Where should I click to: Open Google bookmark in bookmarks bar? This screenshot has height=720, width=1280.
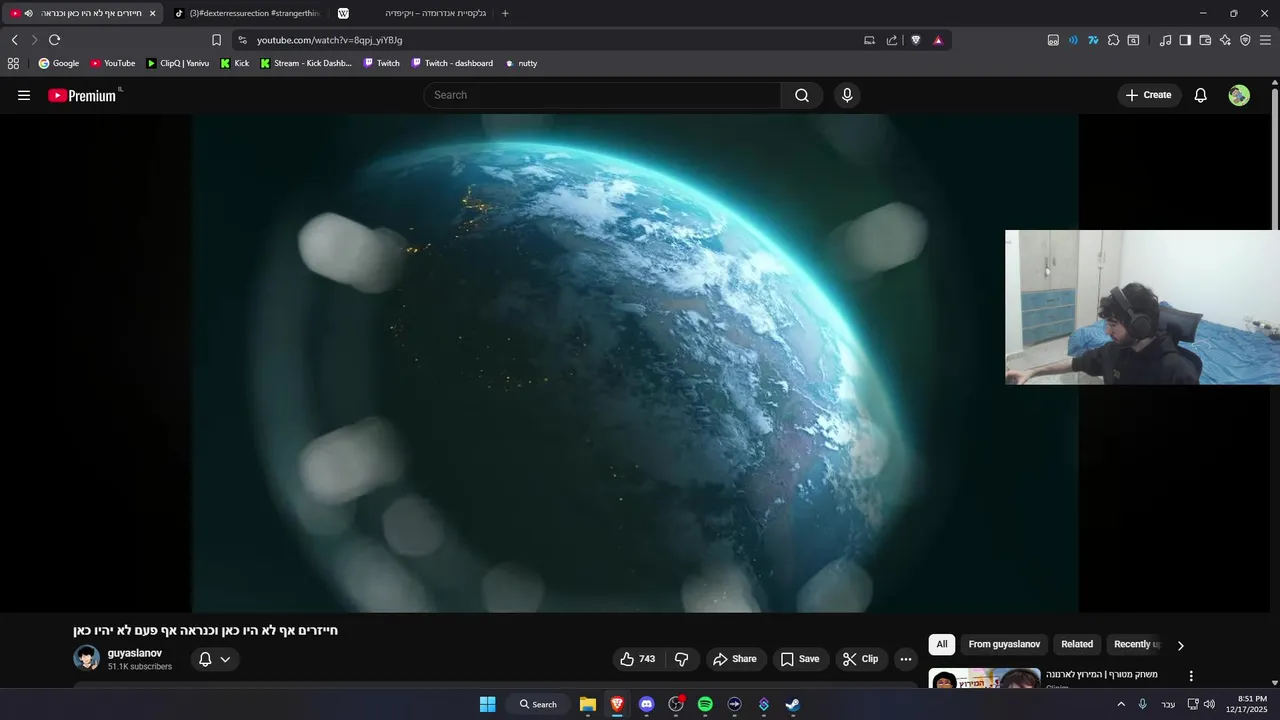tap(58, 63)
